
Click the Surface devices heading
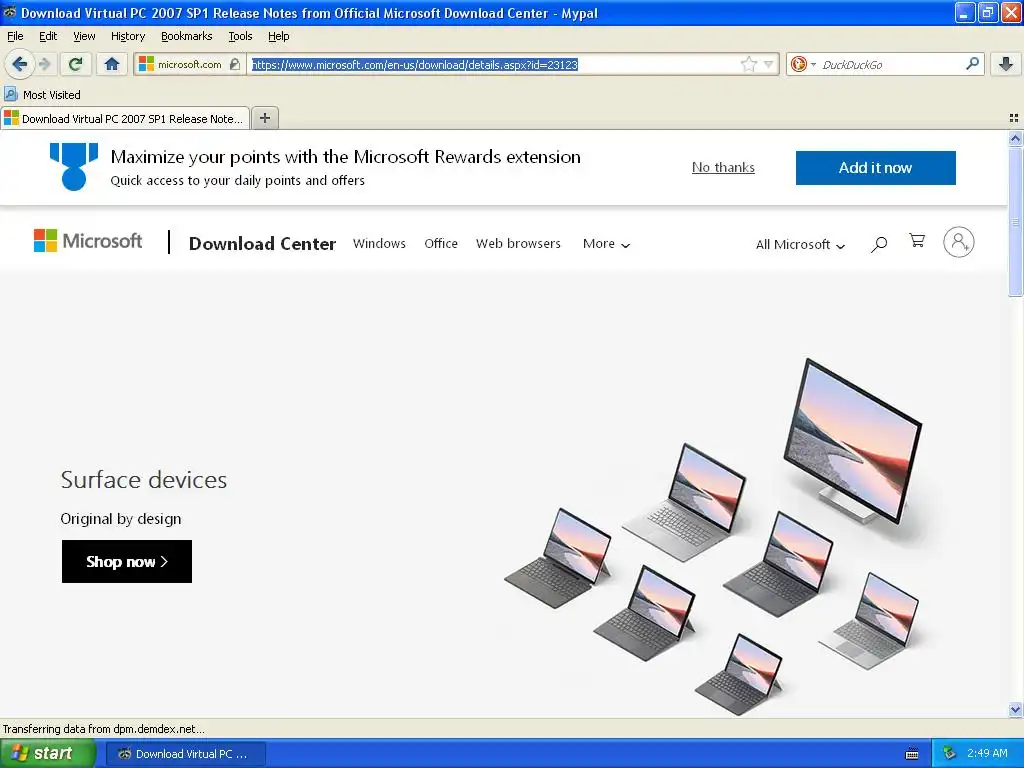coord(144,479)
